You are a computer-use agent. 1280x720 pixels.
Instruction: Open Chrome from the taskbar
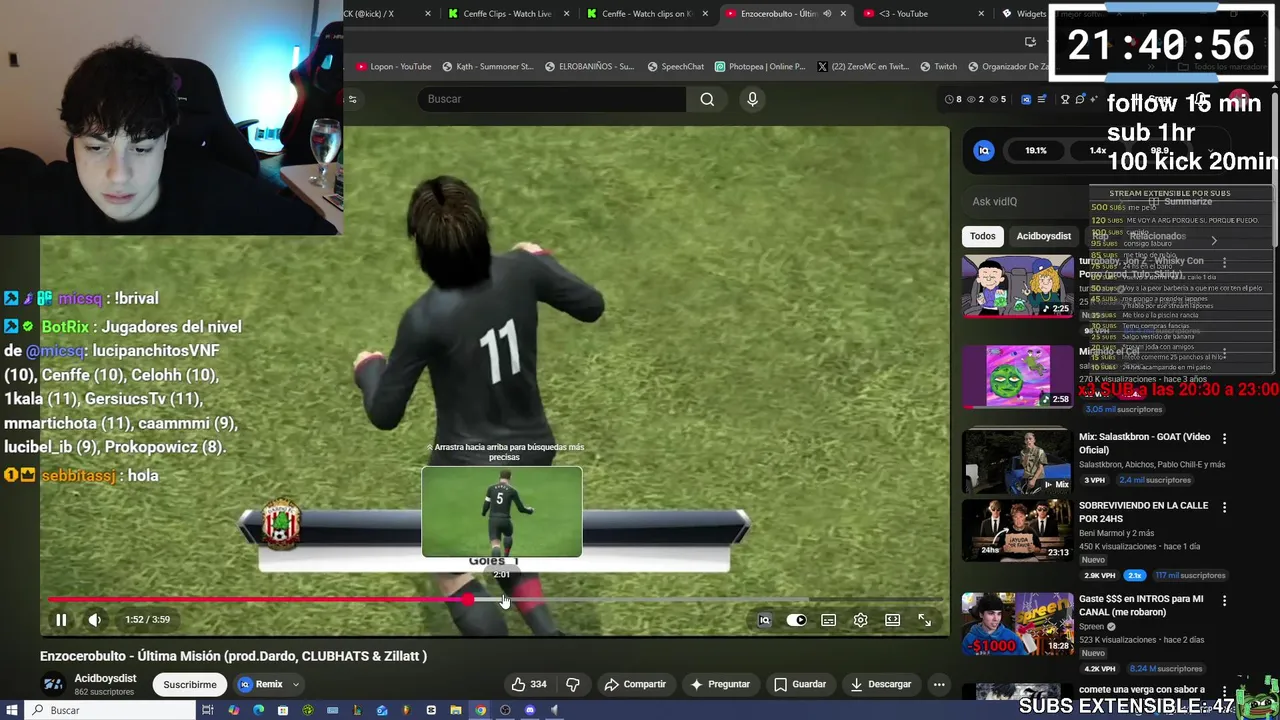pos(480,710)
